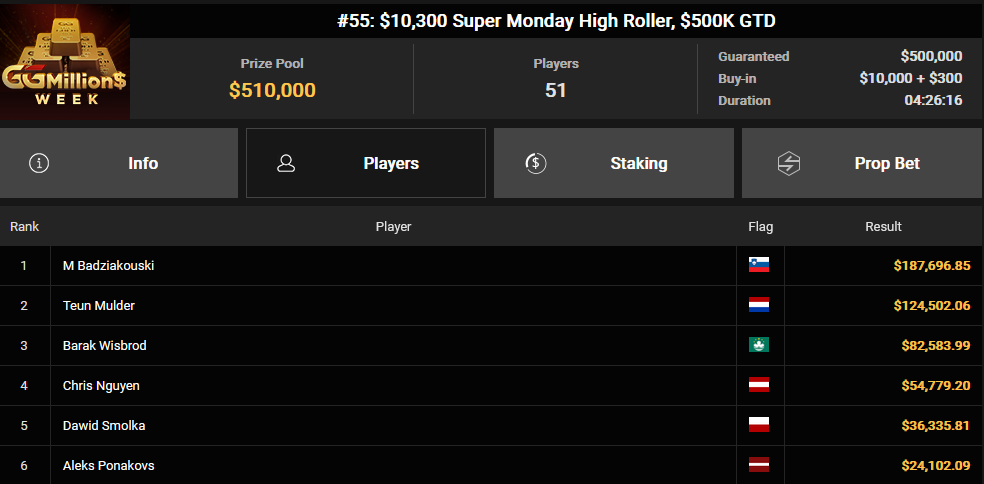Screen dimensions: 984x484
Task: Click Dawid Smolka's Poland flag icon
Action: 759,425
